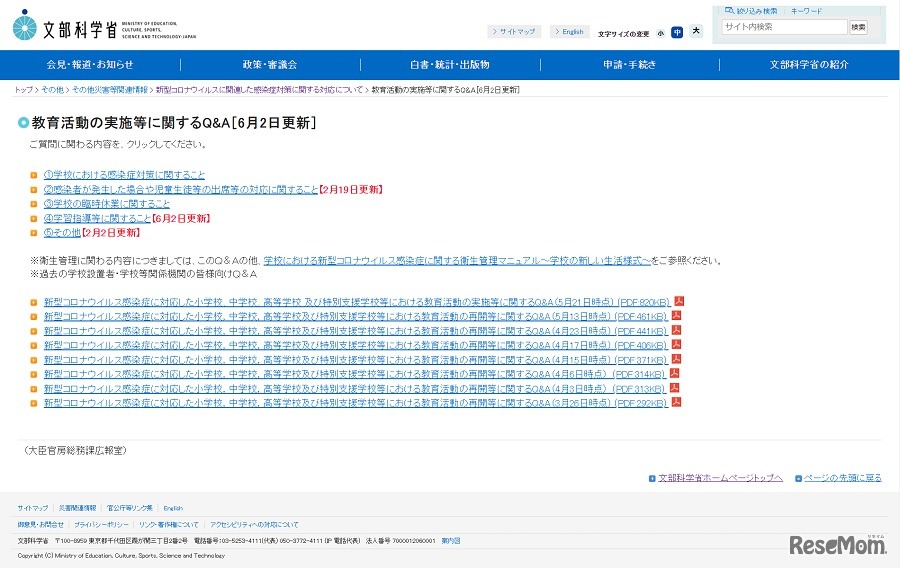Viewport: 900px width, 568px height.
Task: Click the MEXT logo in the header
Action: [x=104, y=27]
